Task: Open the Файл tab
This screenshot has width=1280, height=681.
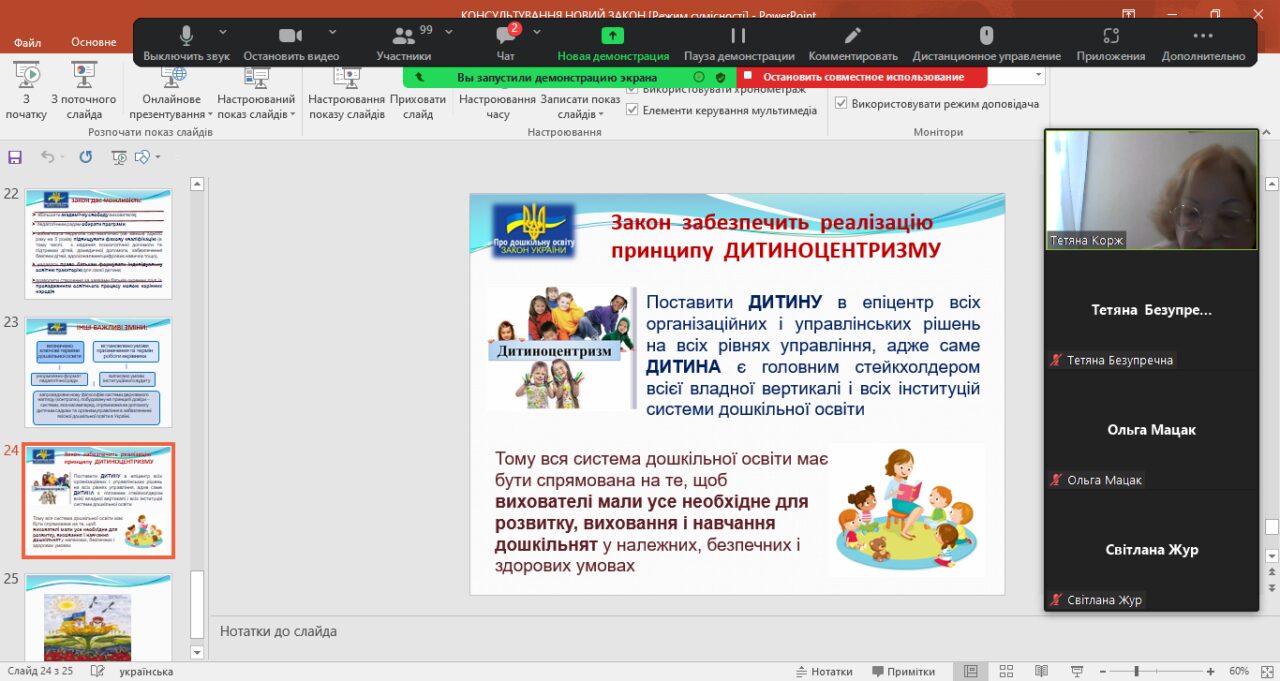Action: (28, 43)
